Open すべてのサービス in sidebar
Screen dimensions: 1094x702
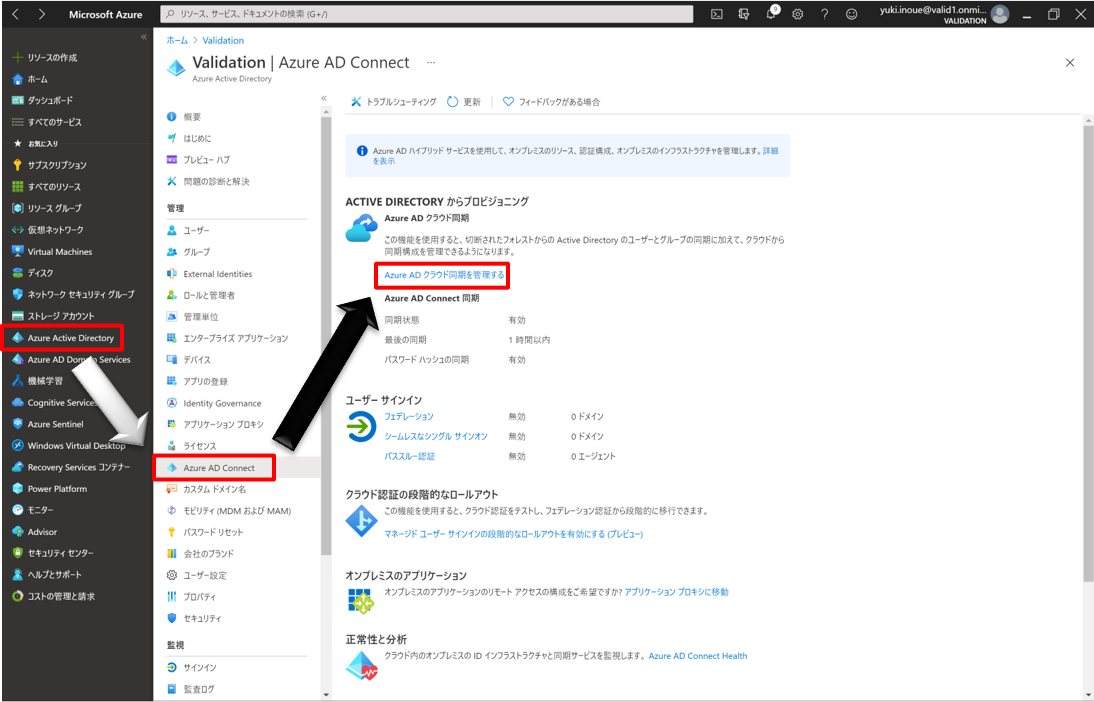point(47,122)
